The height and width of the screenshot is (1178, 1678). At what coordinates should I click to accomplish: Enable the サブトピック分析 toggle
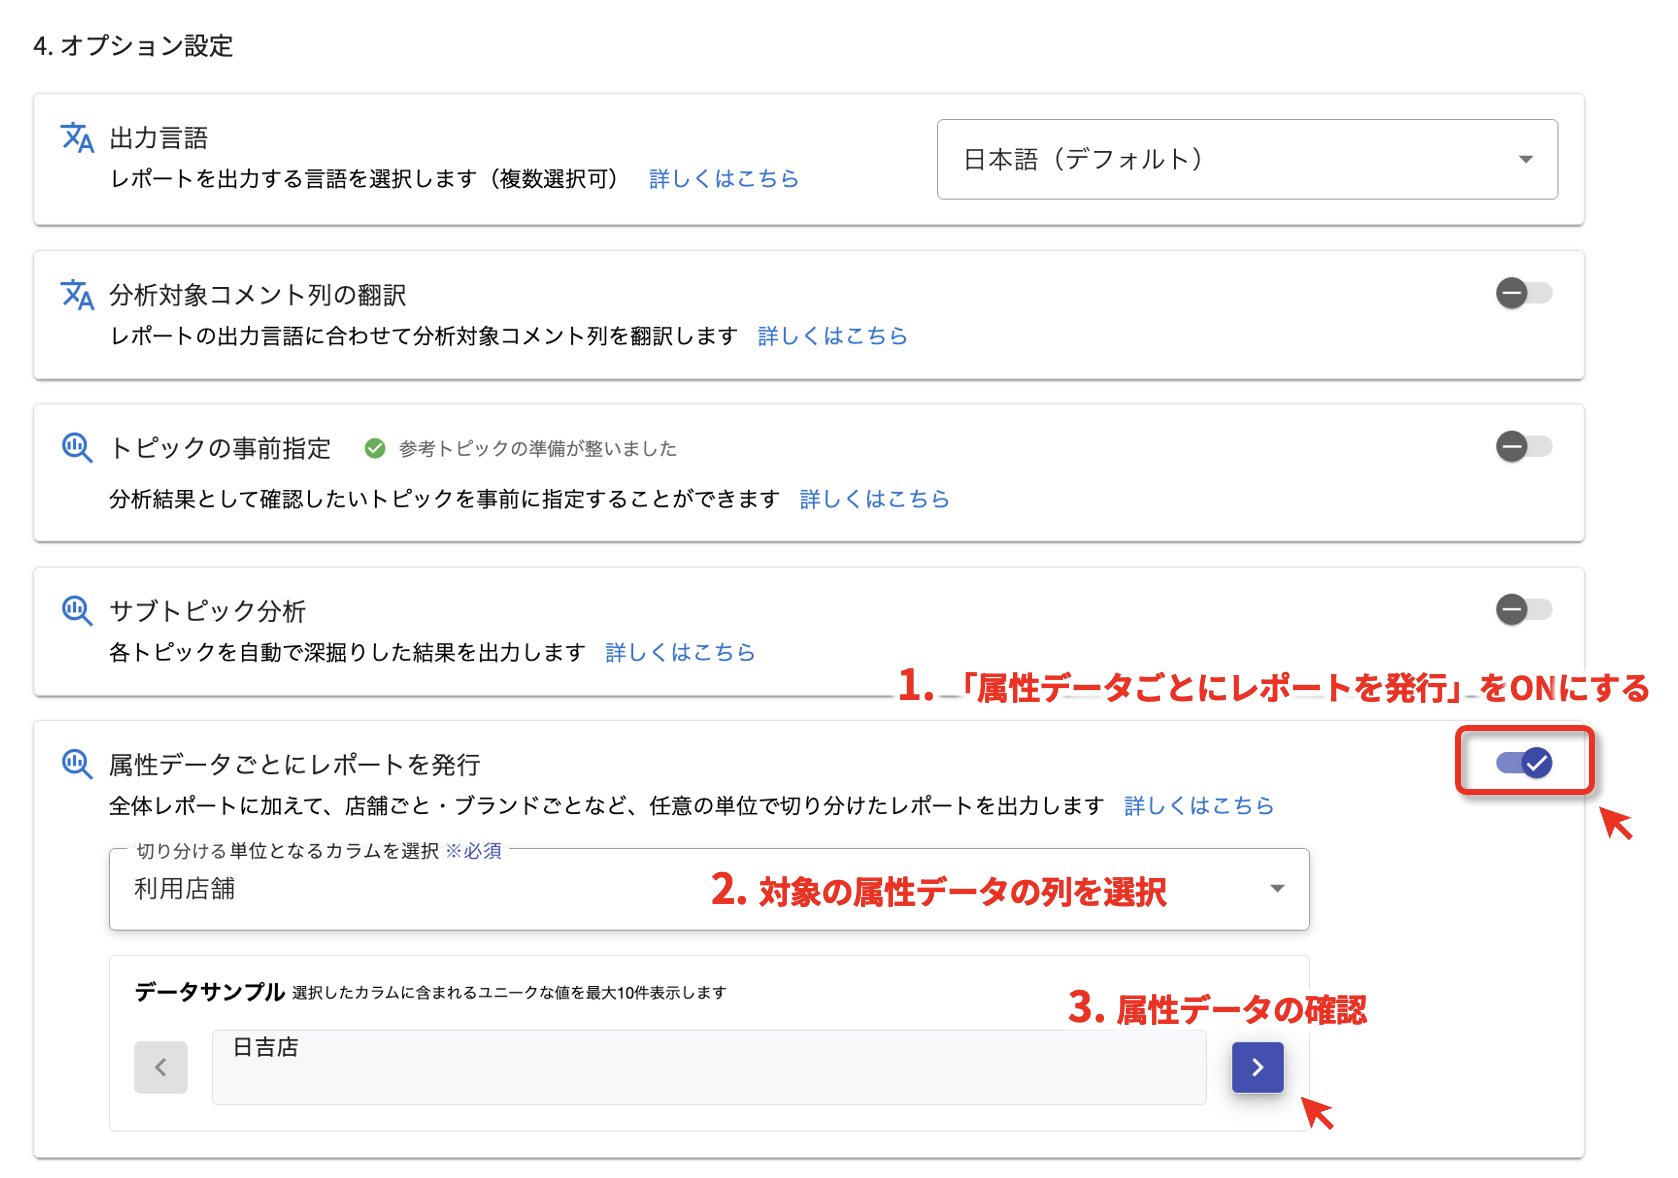click(1523, 609)
